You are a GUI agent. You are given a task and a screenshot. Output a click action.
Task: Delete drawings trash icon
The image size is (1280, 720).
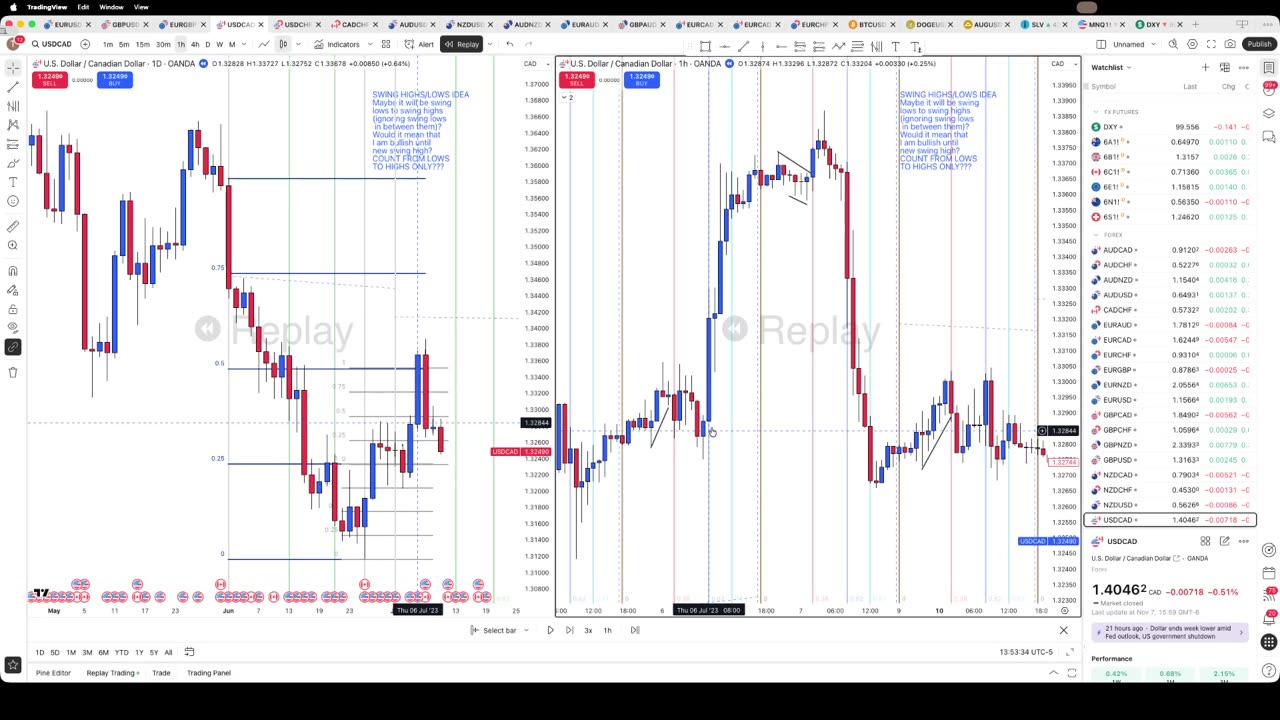(x=13, y=372)
